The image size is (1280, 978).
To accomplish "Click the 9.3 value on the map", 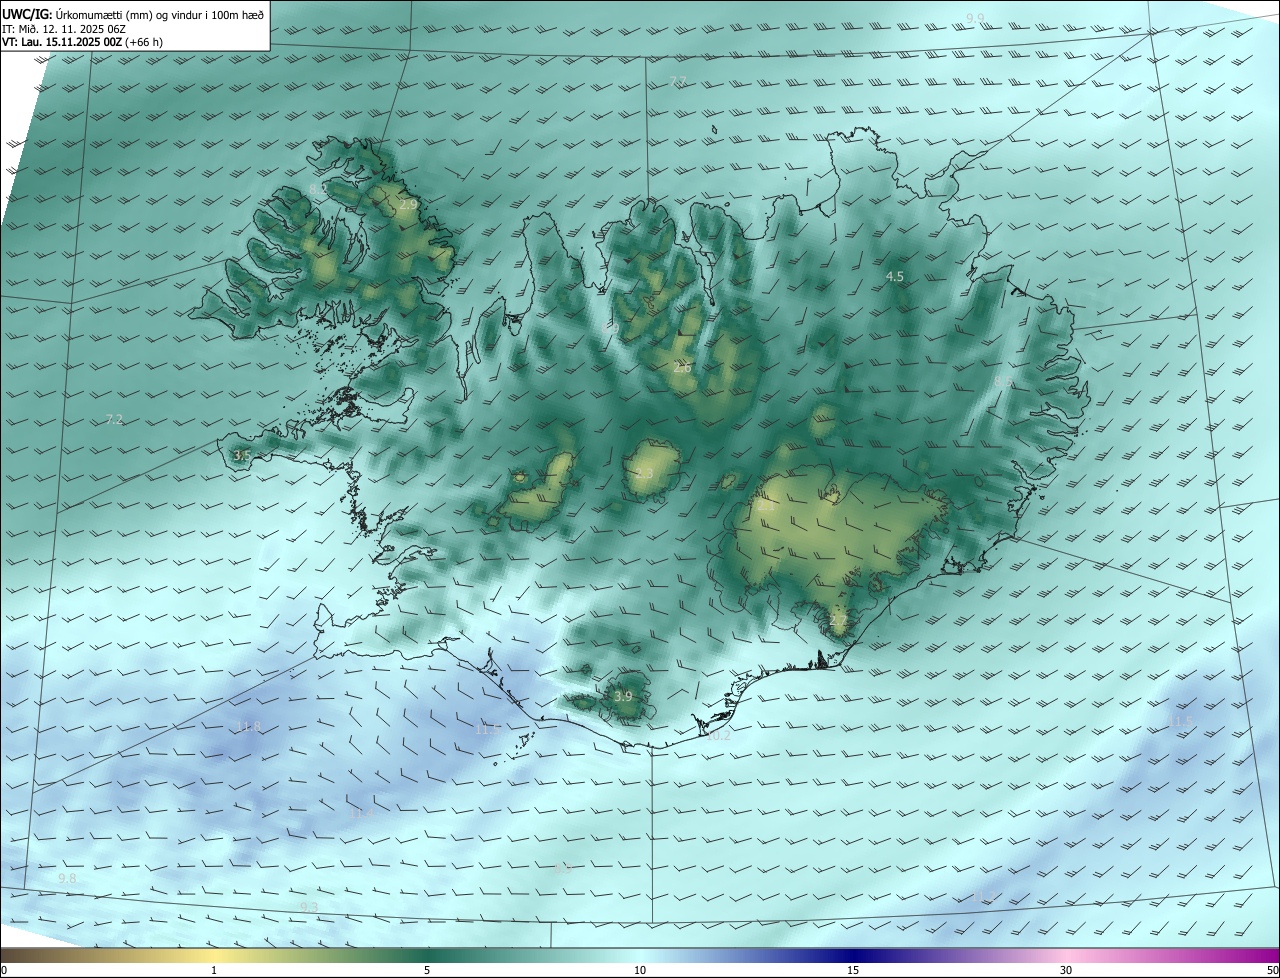I will click(309, 907).
